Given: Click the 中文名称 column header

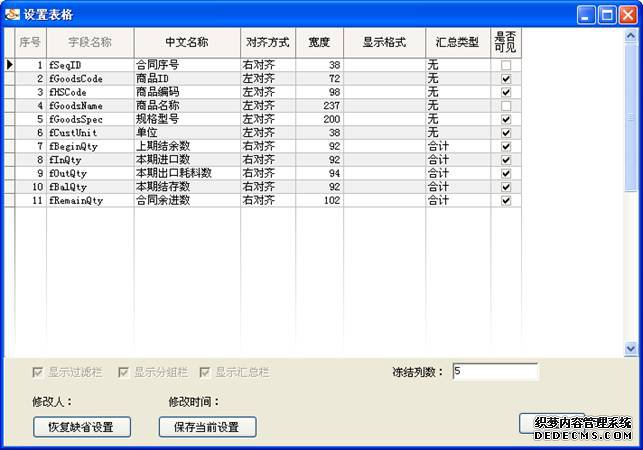Looking at the screenshot, I should (x=186, y=43).
